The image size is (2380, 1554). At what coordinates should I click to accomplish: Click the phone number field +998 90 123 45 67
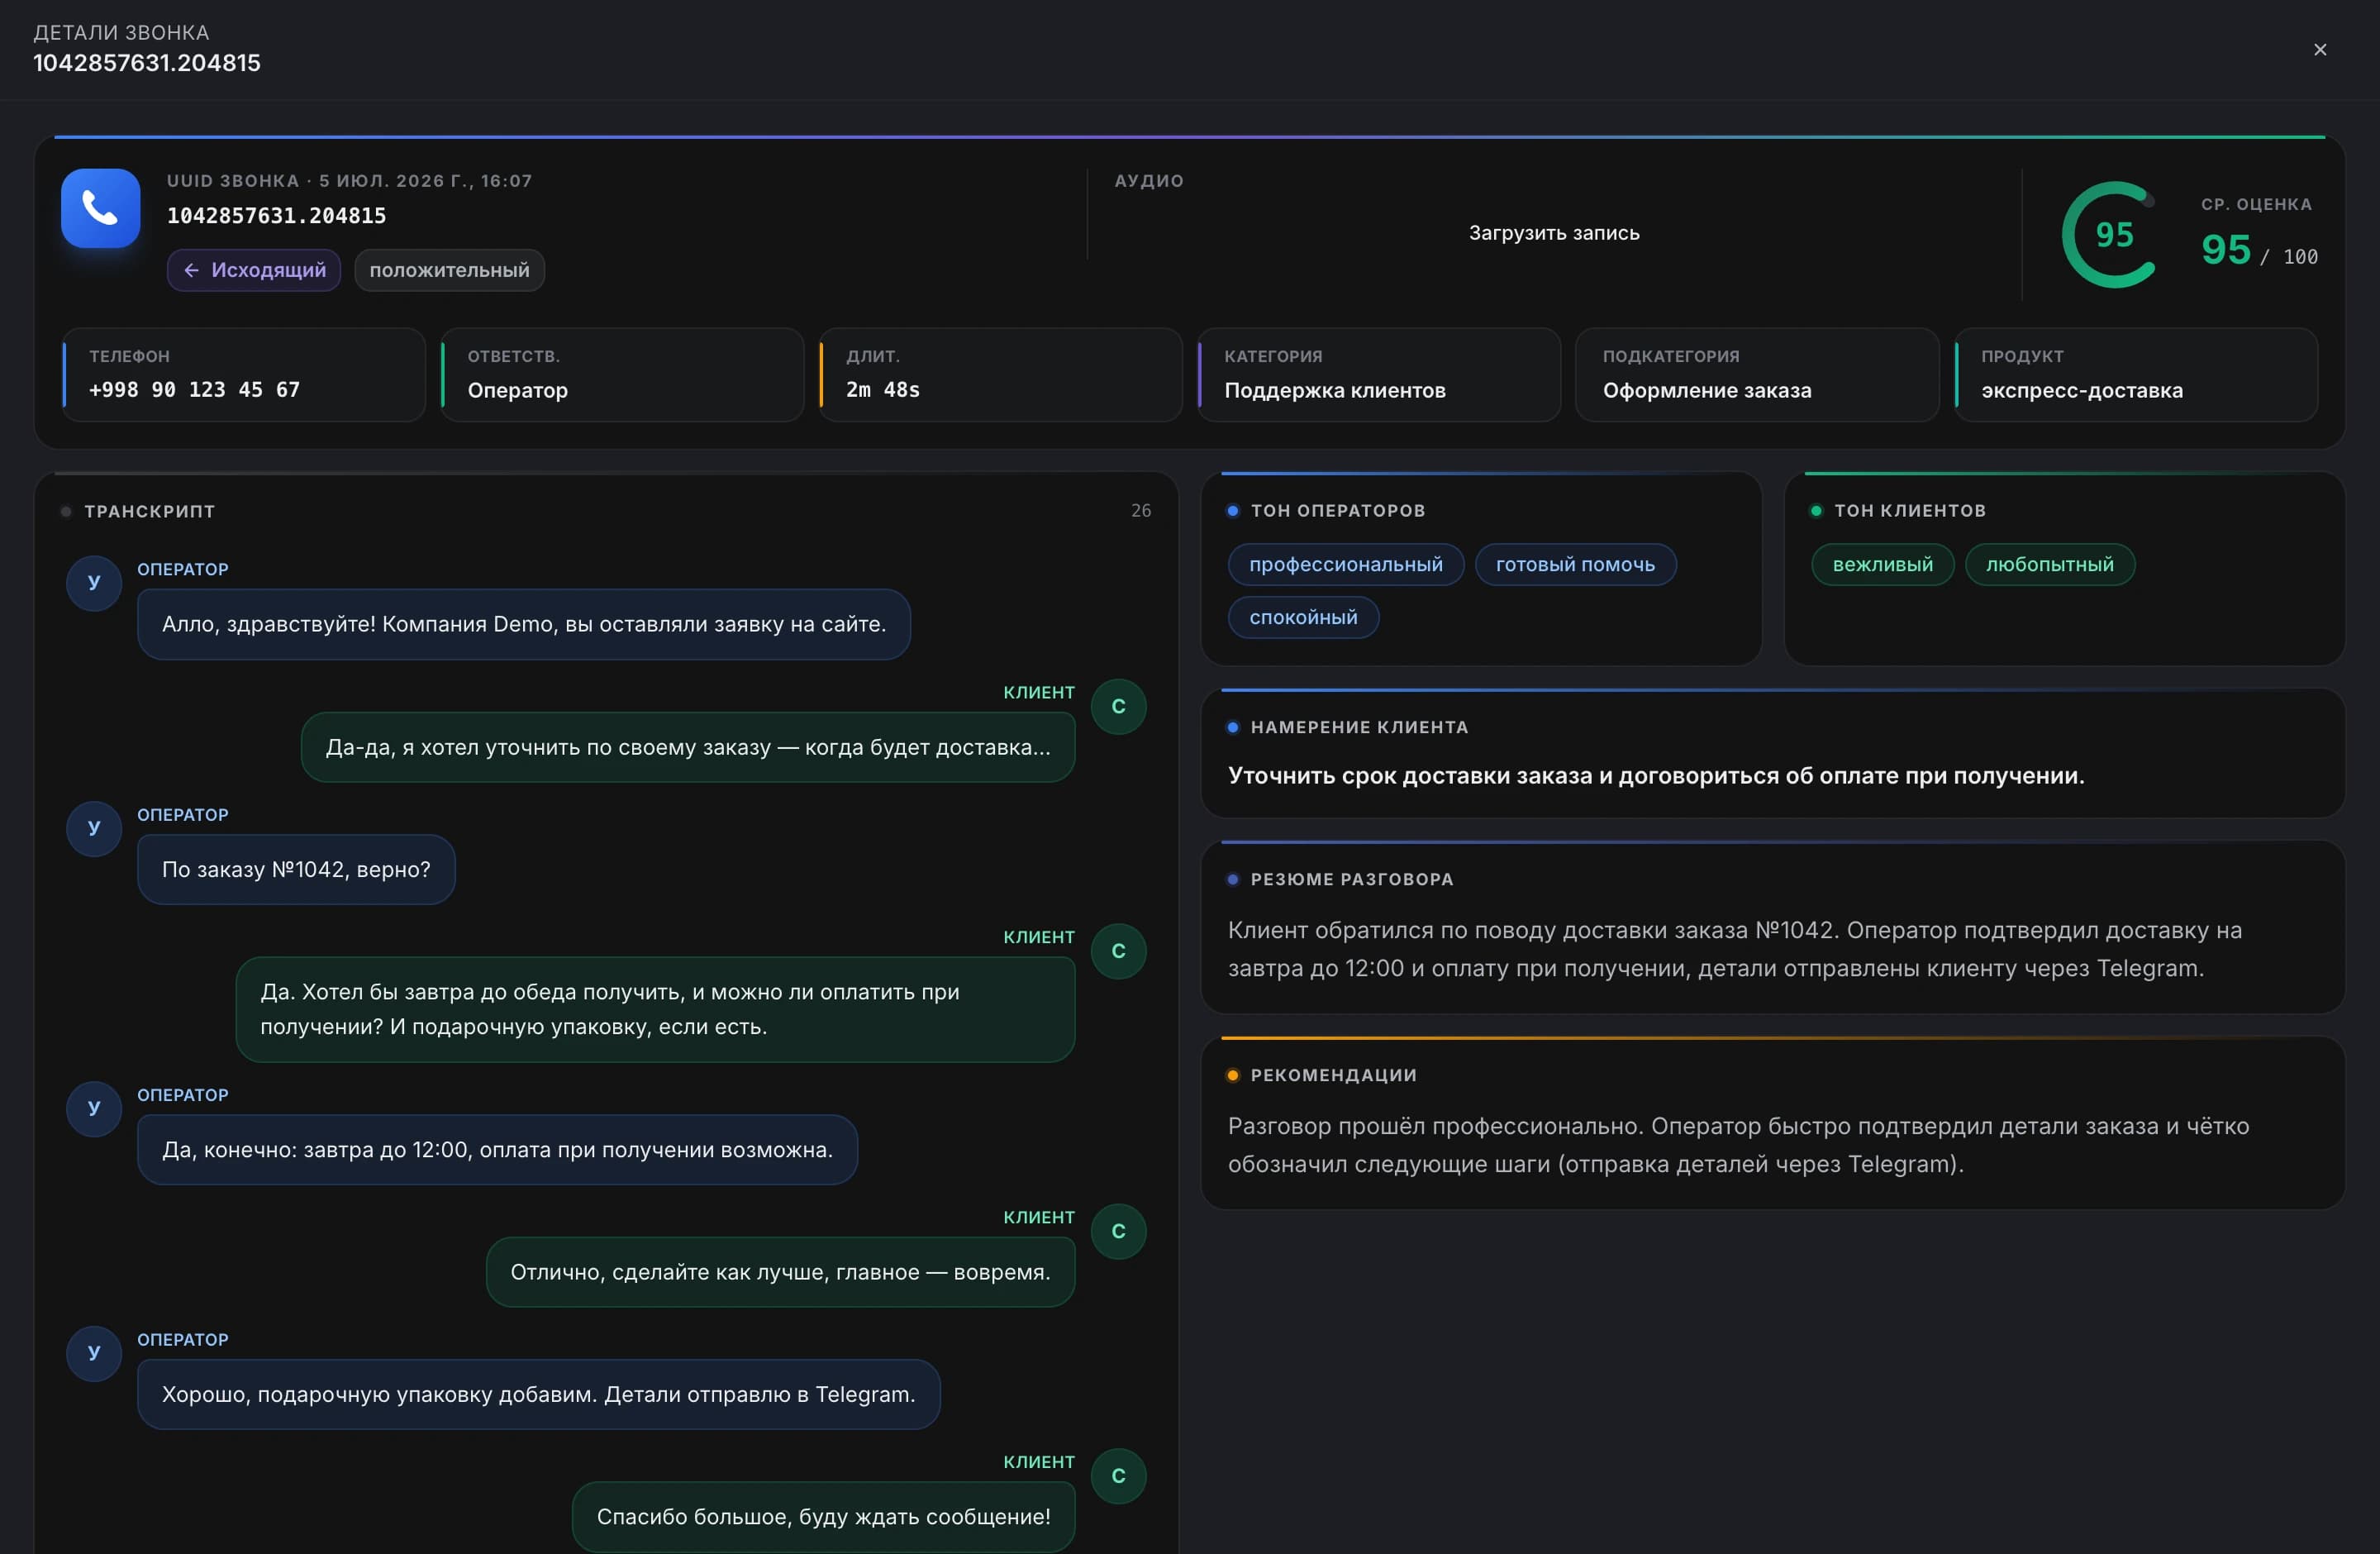(244, 375)
